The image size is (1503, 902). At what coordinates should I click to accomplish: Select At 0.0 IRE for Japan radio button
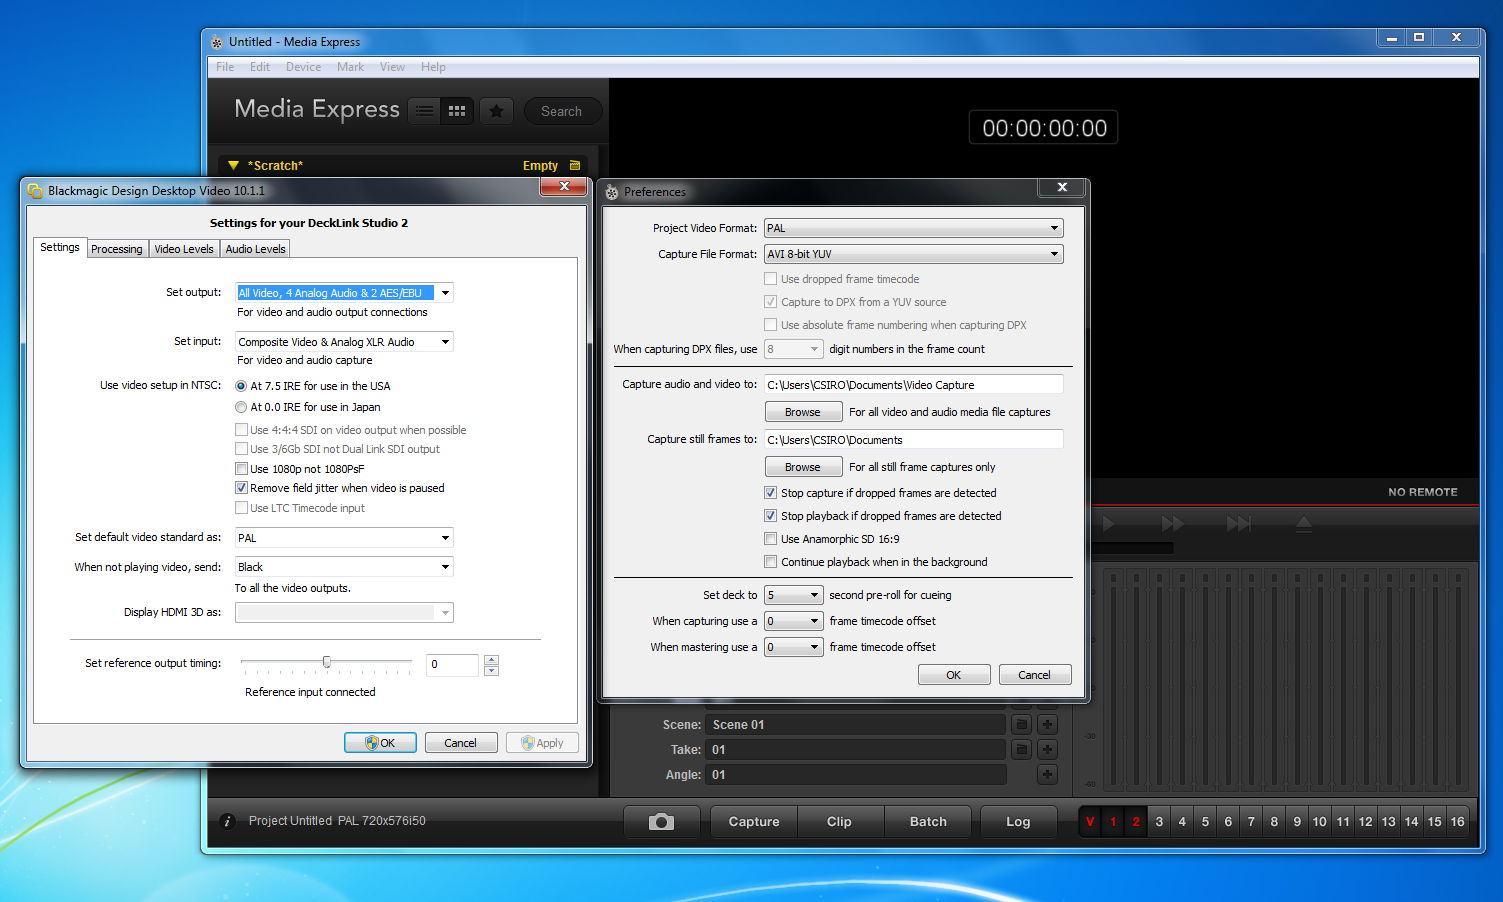click(x=241, y=407)
